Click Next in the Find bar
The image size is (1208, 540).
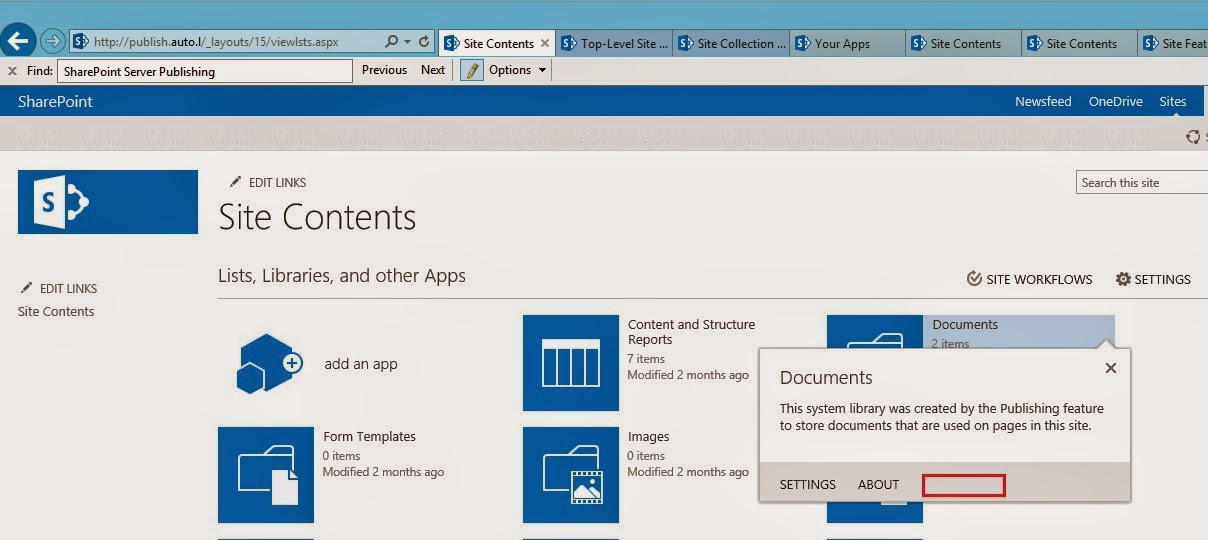click(x=433, y=70)
